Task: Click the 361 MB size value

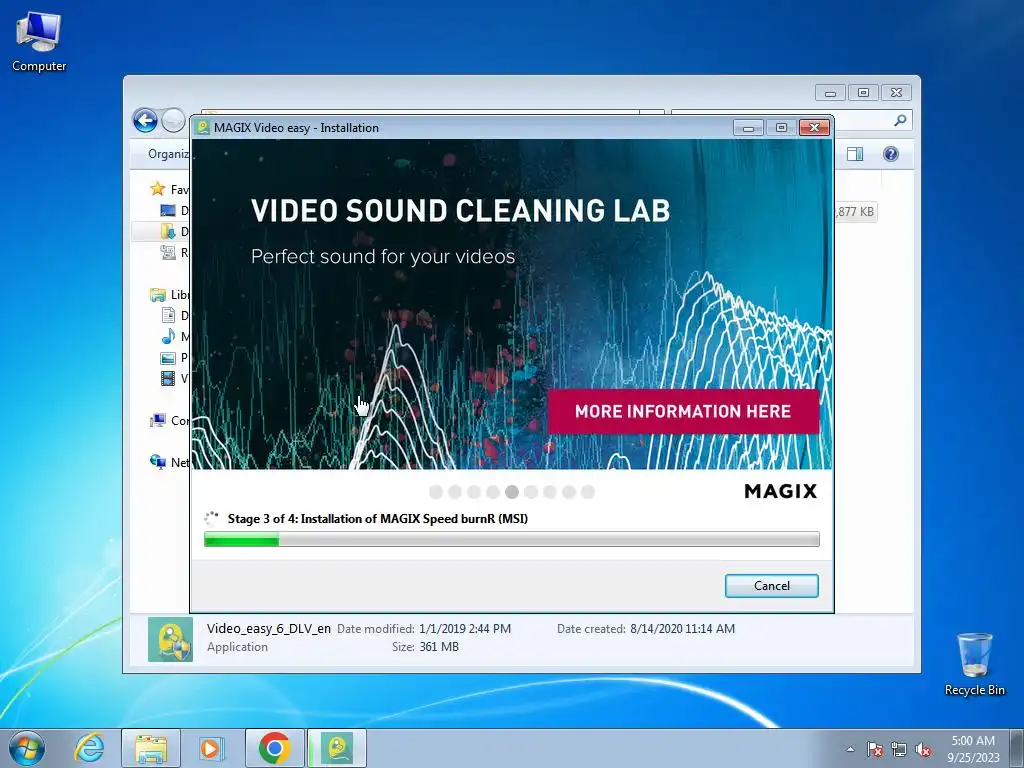Action: (439, 647)
